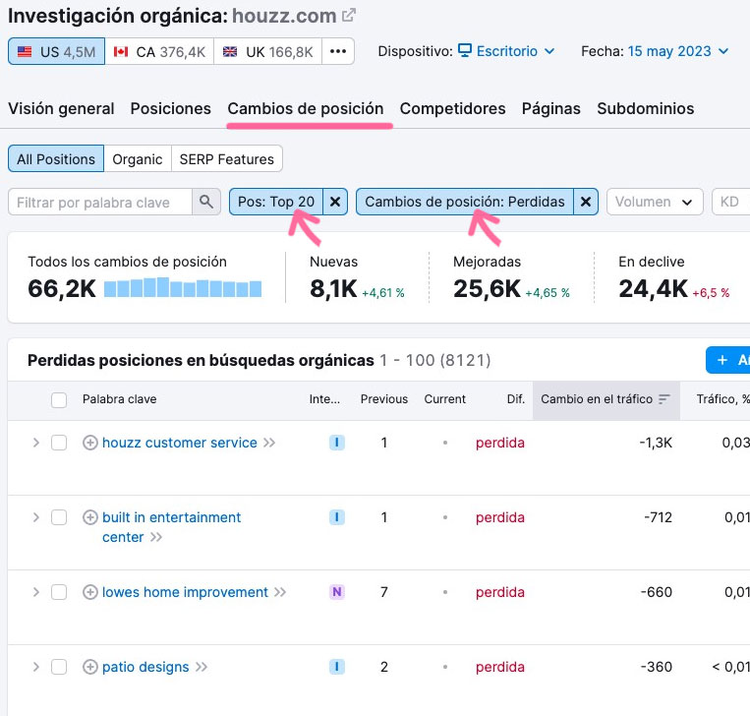Image resolution: width=750 pixels, height=716 pixels.
Task: Open the Visión general tab
Action: [61, 109]
